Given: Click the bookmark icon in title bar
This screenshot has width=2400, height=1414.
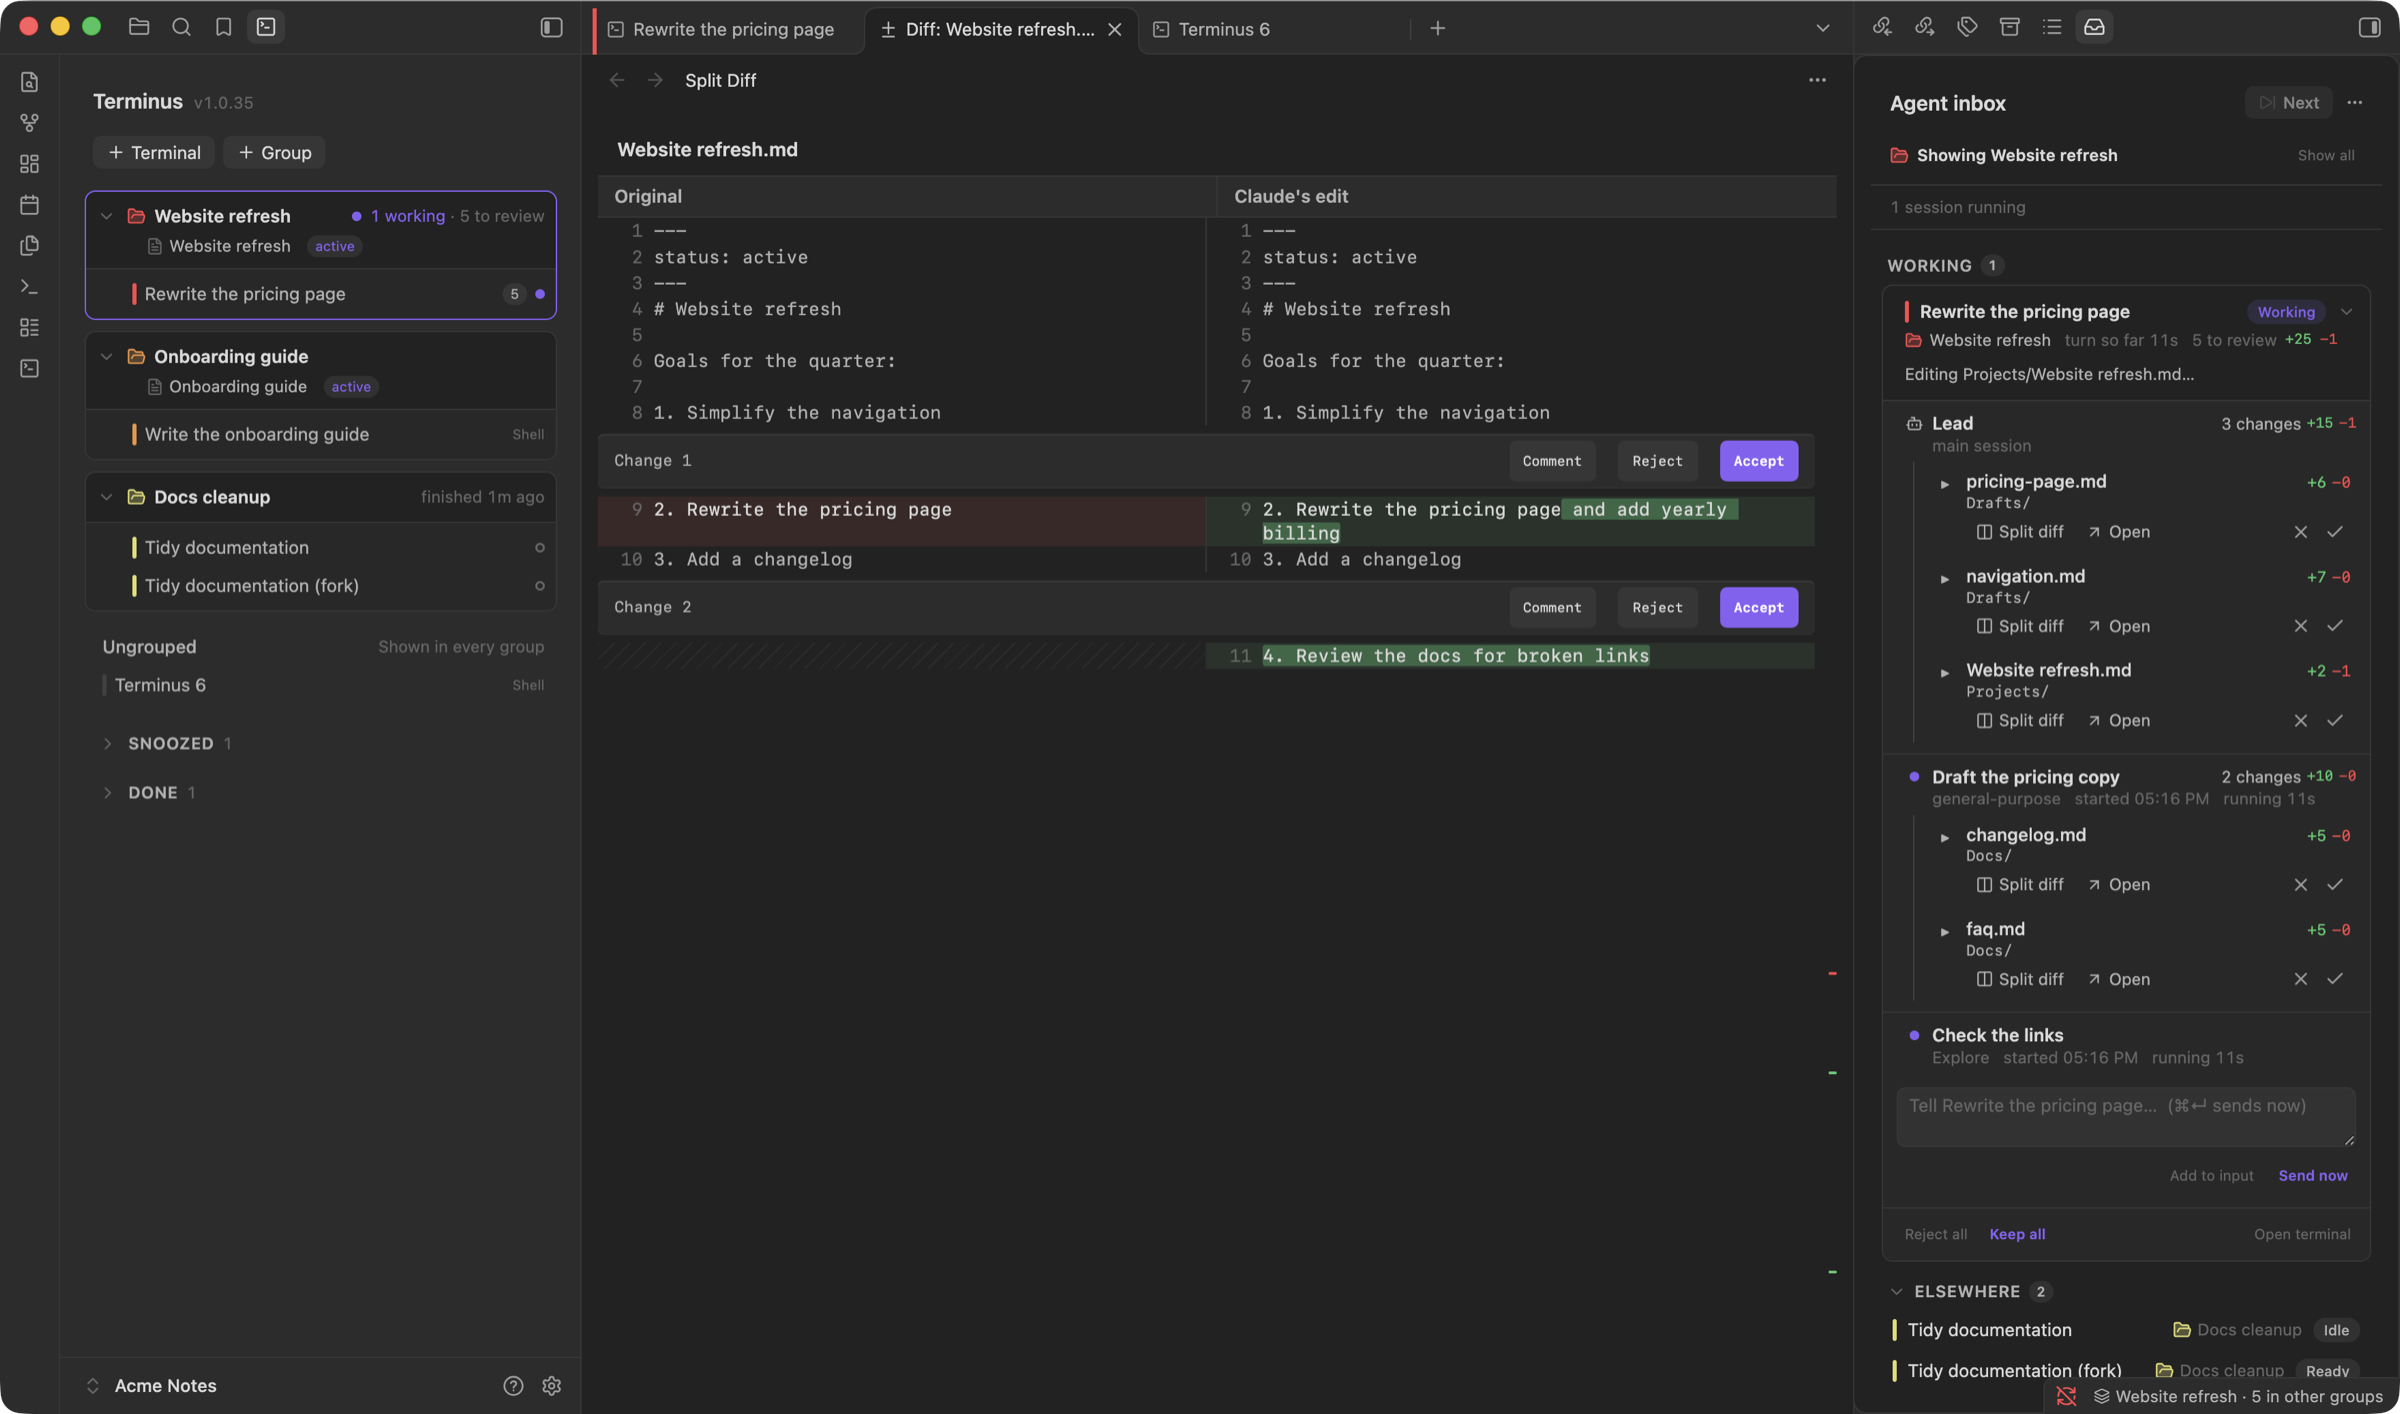Looking at the screenshot, I should click(223, 27).
